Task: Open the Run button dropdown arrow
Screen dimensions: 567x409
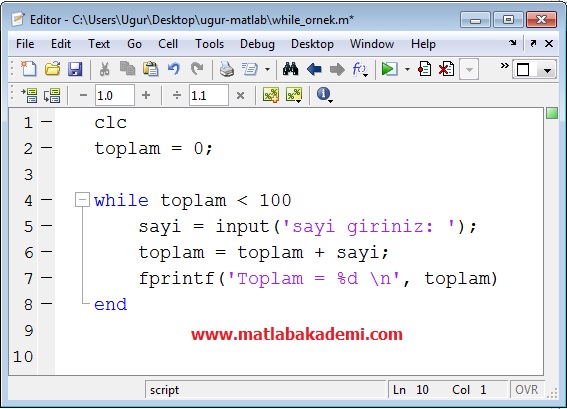Action: [x=407, y=69]
